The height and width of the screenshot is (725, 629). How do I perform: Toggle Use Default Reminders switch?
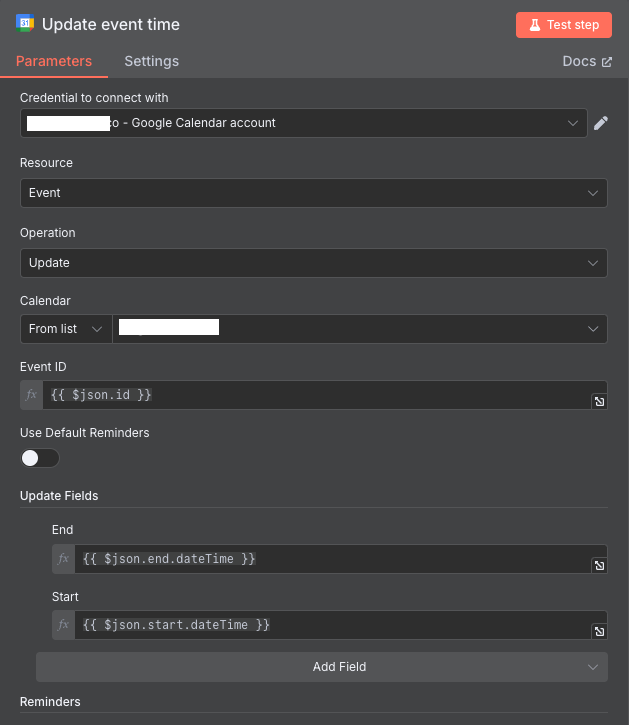[x=40, y=458]
